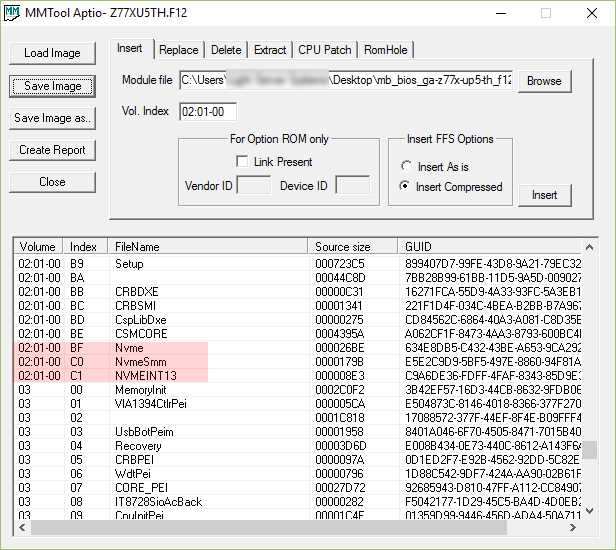Switch to the Insert tab
This screenshot has width=616, height=550.
130,49
